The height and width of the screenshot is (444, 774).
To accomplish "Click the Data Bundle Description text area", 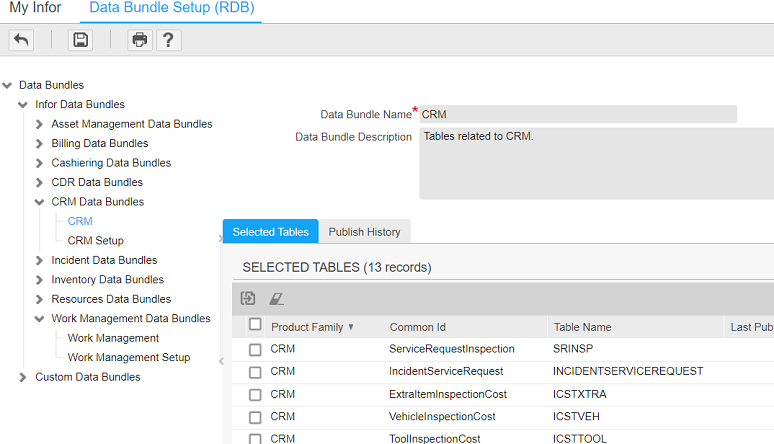I will pyautogui.click(x=595, y=163).
